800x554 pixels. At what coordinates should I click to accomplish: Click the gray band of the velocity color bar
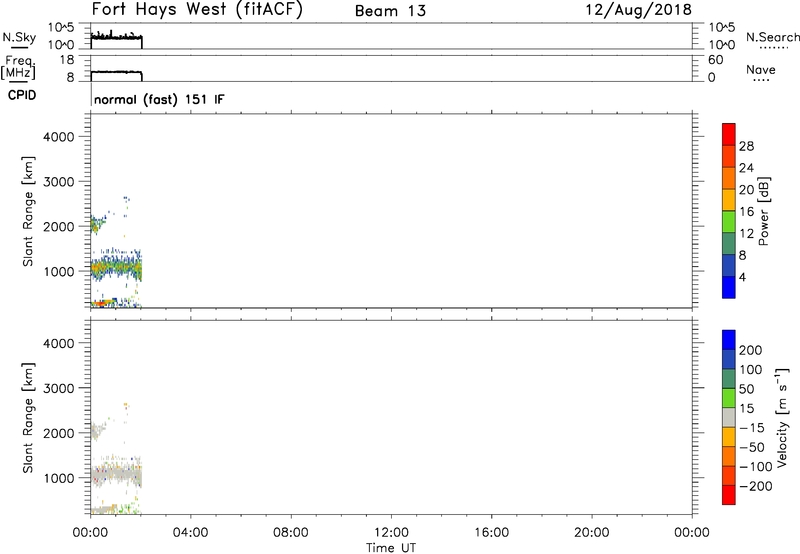[x=729, y=418]
